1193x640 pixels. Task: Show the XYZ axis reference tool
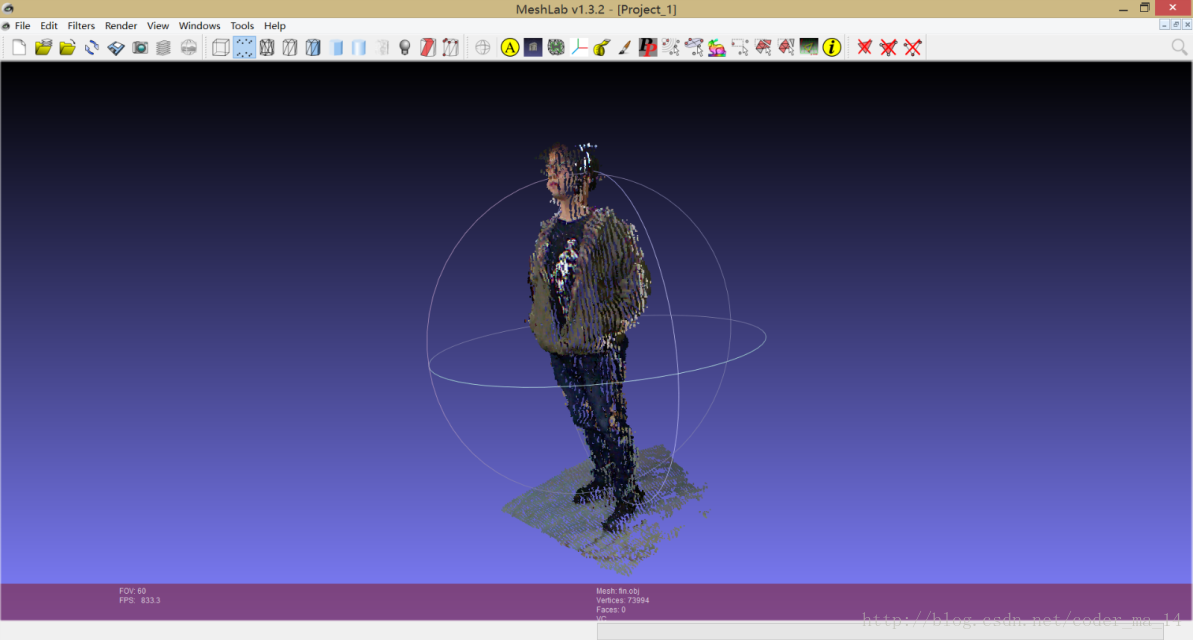[579, 48]
